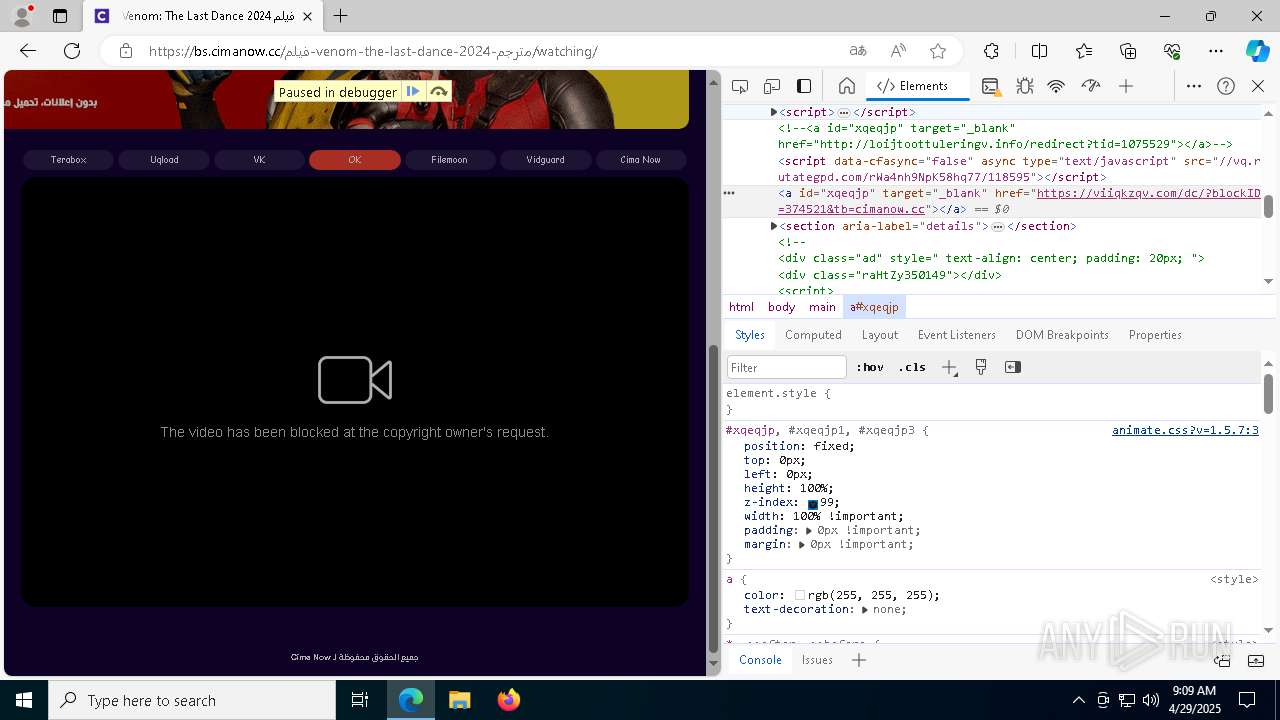Click the main breadcrumb item
Viewport: 1280px width, 720px height.
pyautogui.click(x=822, y=307)
